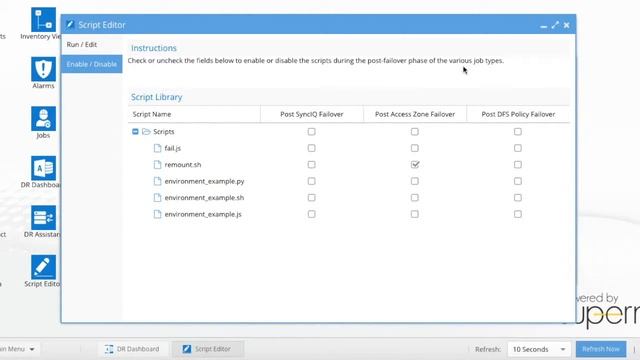Maximize the Script Editor window

coord(555,25)
